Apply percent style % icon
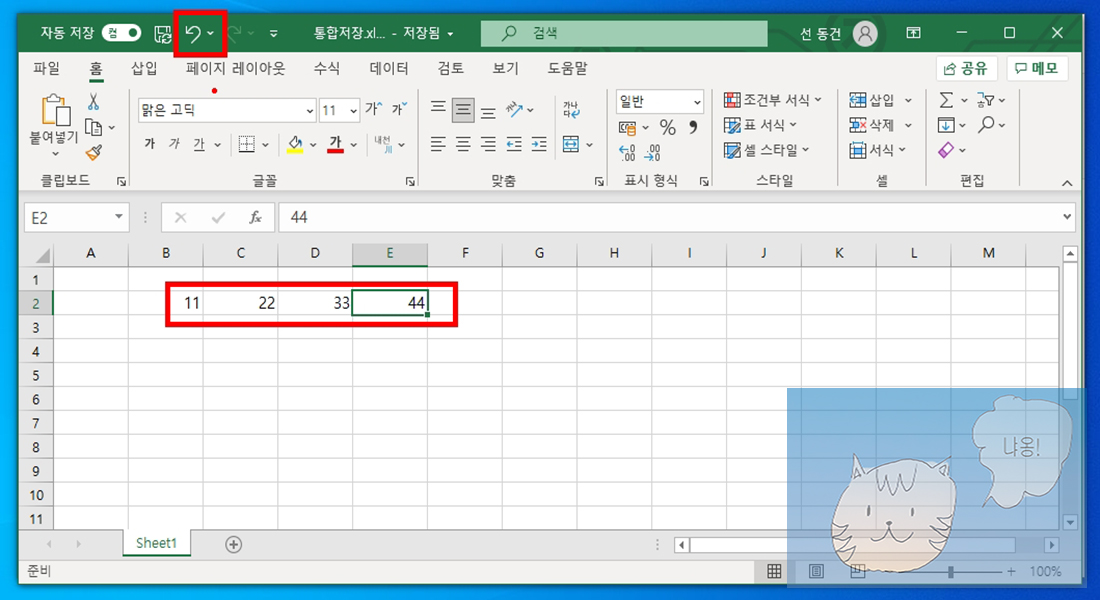 (667, 128)
